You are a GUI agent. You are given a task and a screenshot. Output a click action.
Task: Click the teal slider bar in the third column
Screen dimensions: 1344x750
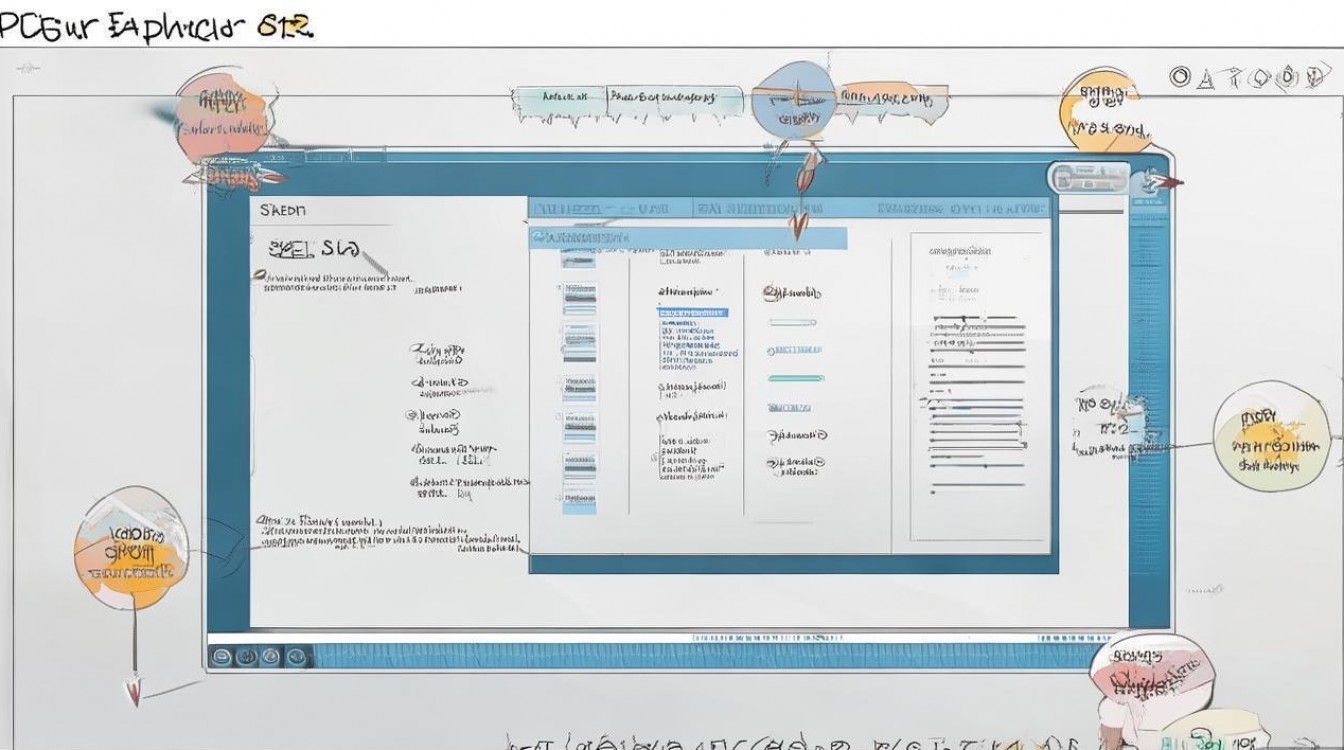click(x=796, y=379)
